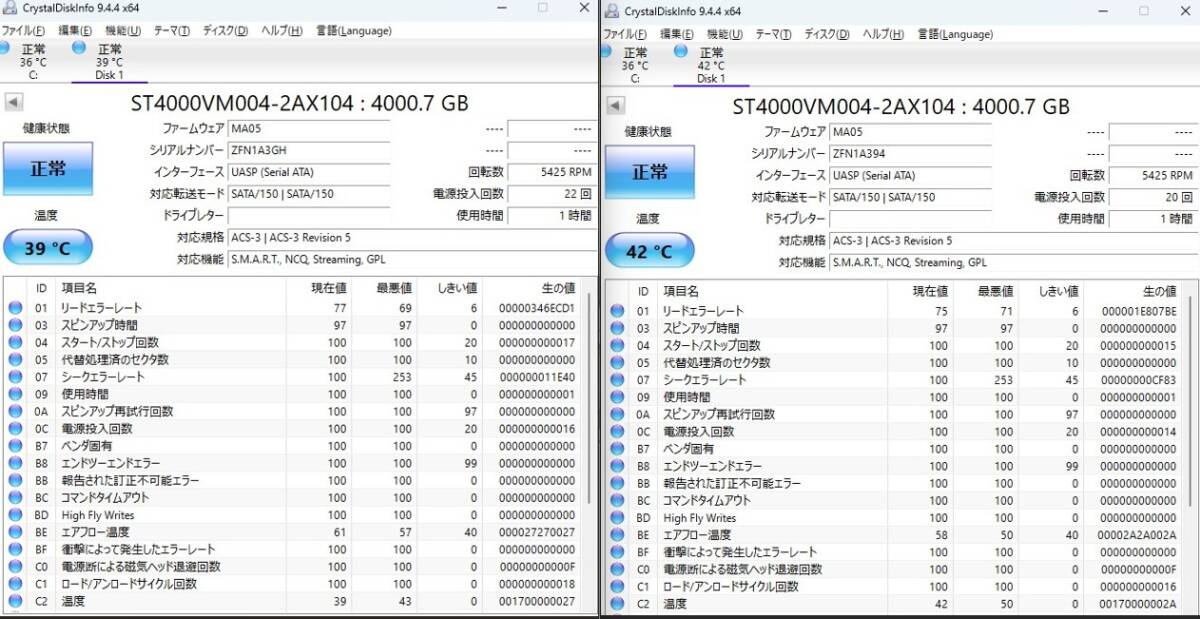The width and height of the screenshot is (1200, 619).
Task: Open the ファイル menu
Action: [22, 31]
